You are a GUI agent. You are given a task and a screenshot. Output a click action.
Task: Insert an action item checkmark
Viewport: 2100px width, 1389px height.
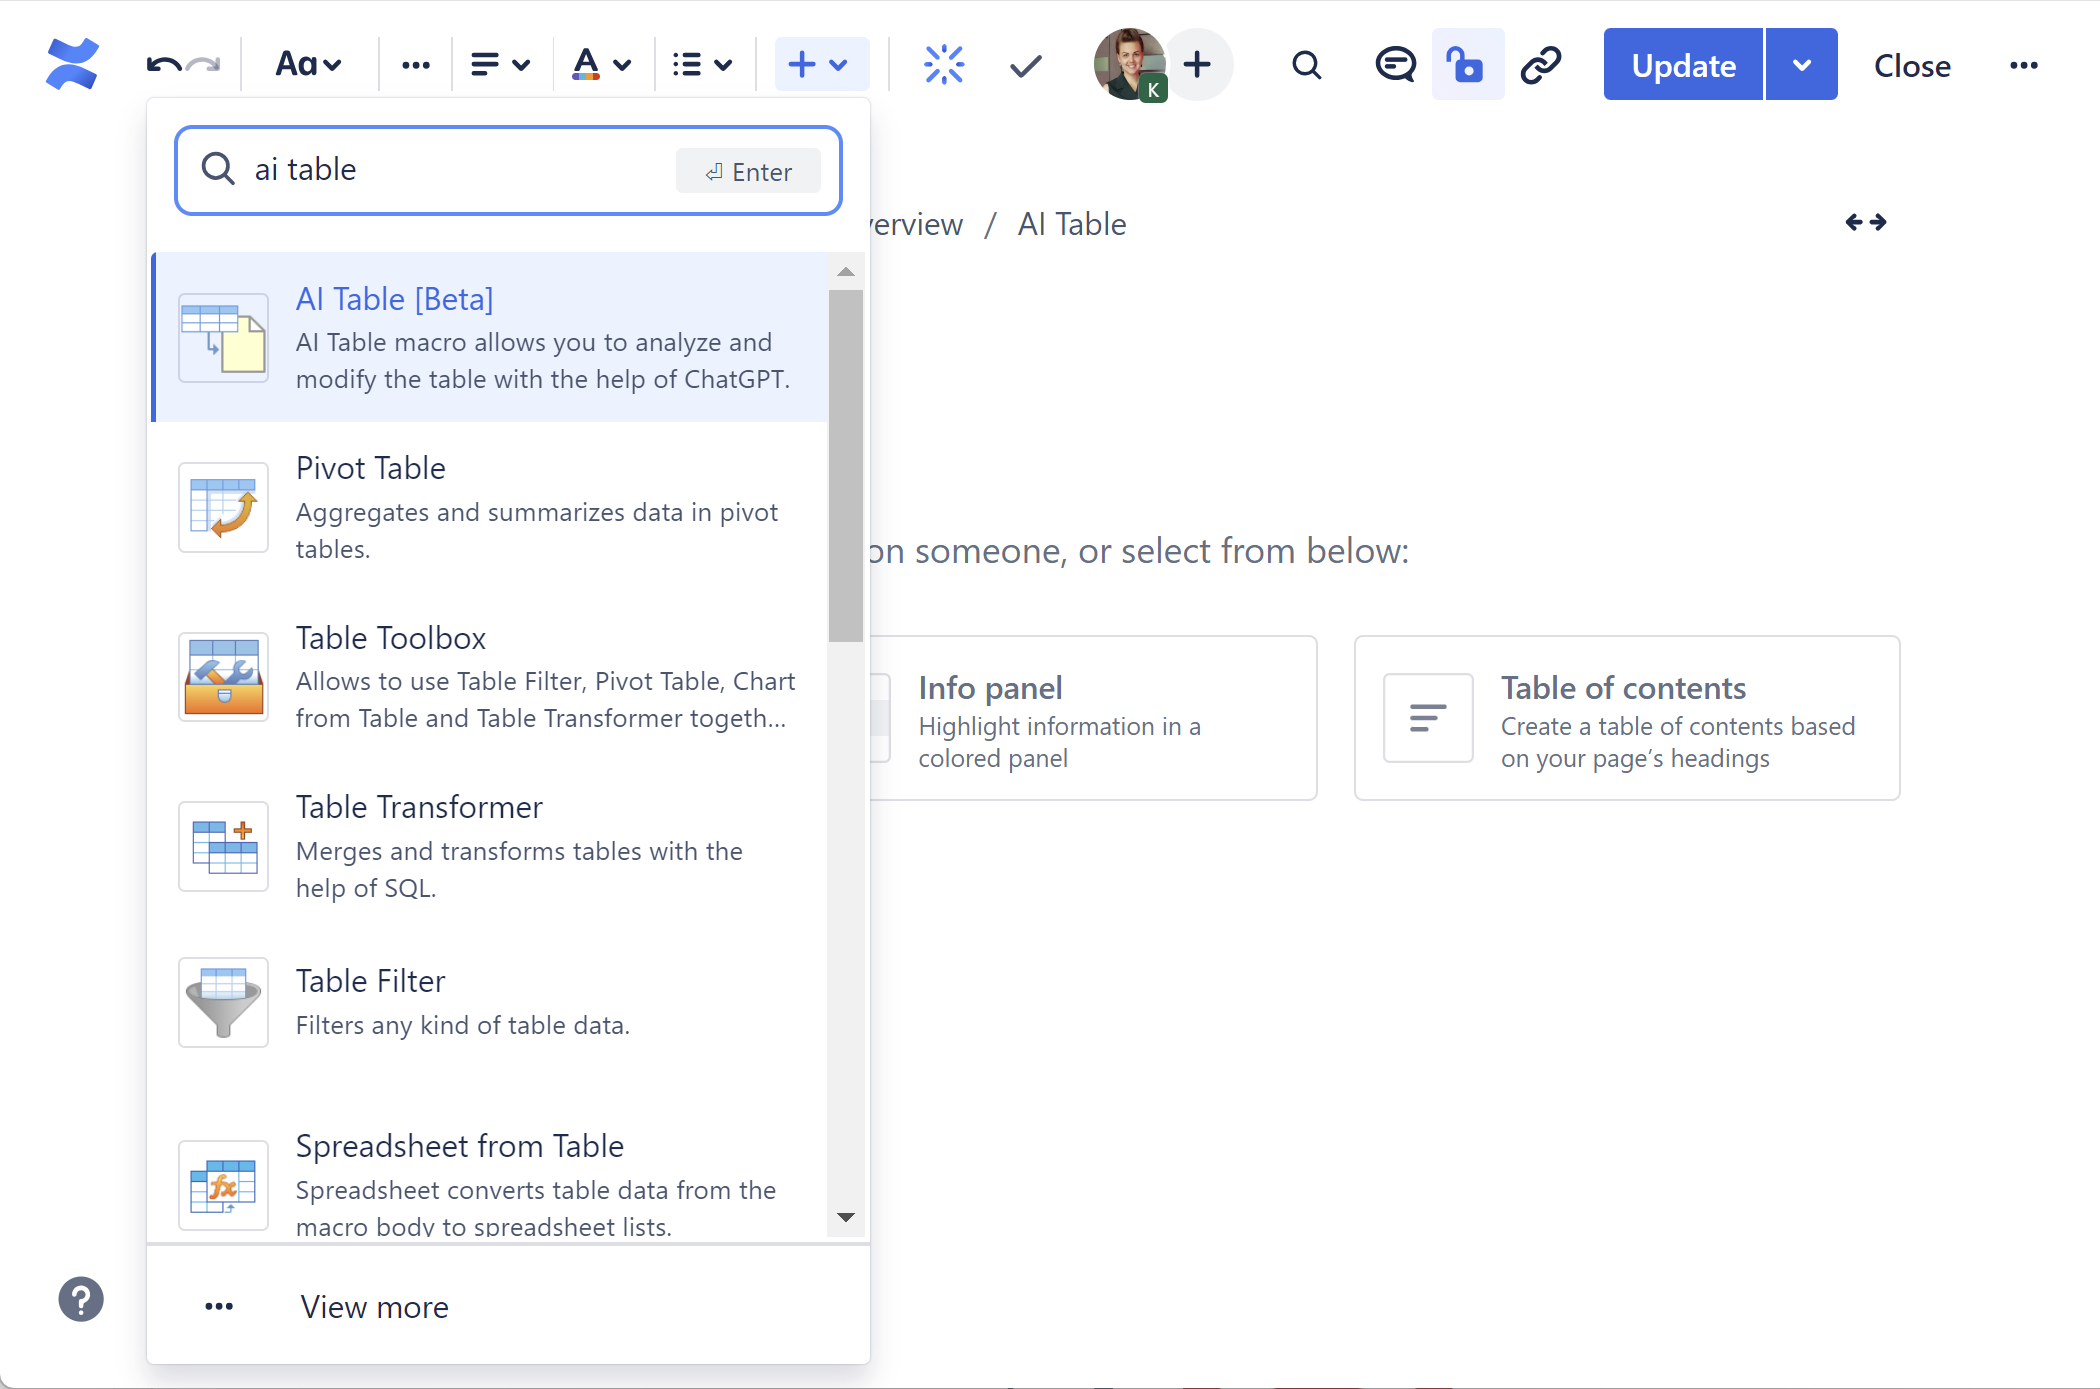pos(1025,66)
